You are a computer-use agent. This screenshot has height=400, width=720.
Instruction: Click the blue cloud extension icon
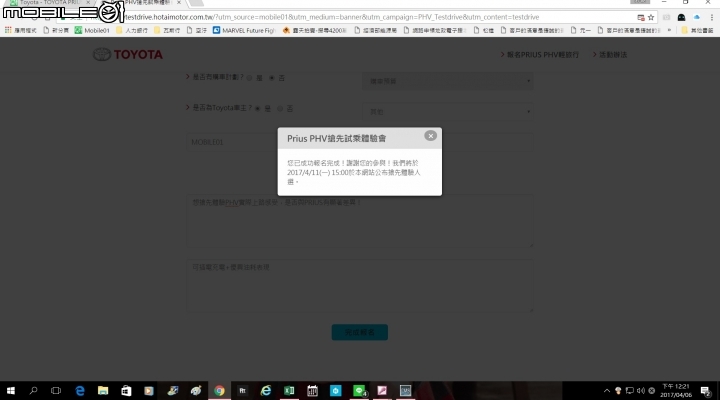click(x=697, y=17)
